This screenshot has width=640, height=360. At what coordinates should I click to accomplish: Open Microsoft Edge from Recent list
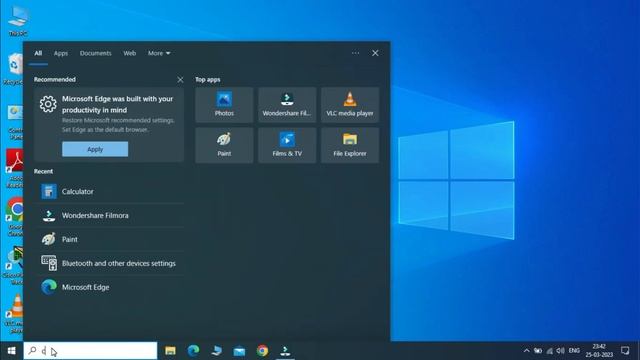109,287
